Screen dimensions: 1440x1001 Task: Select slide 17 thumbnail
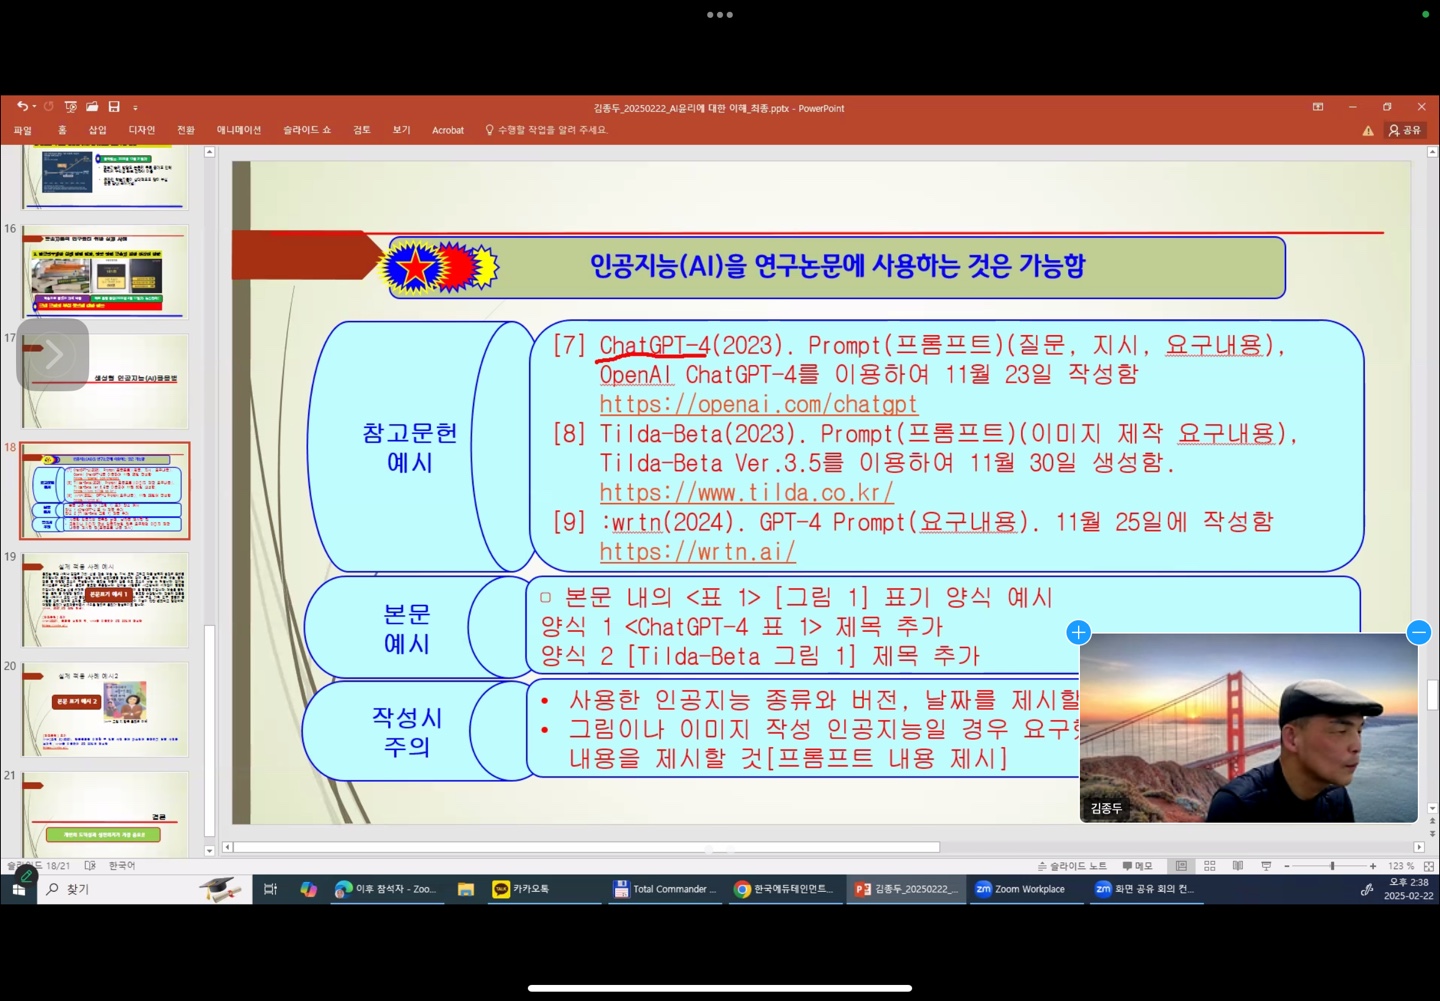pyautogui.click(x=105, y=381)
